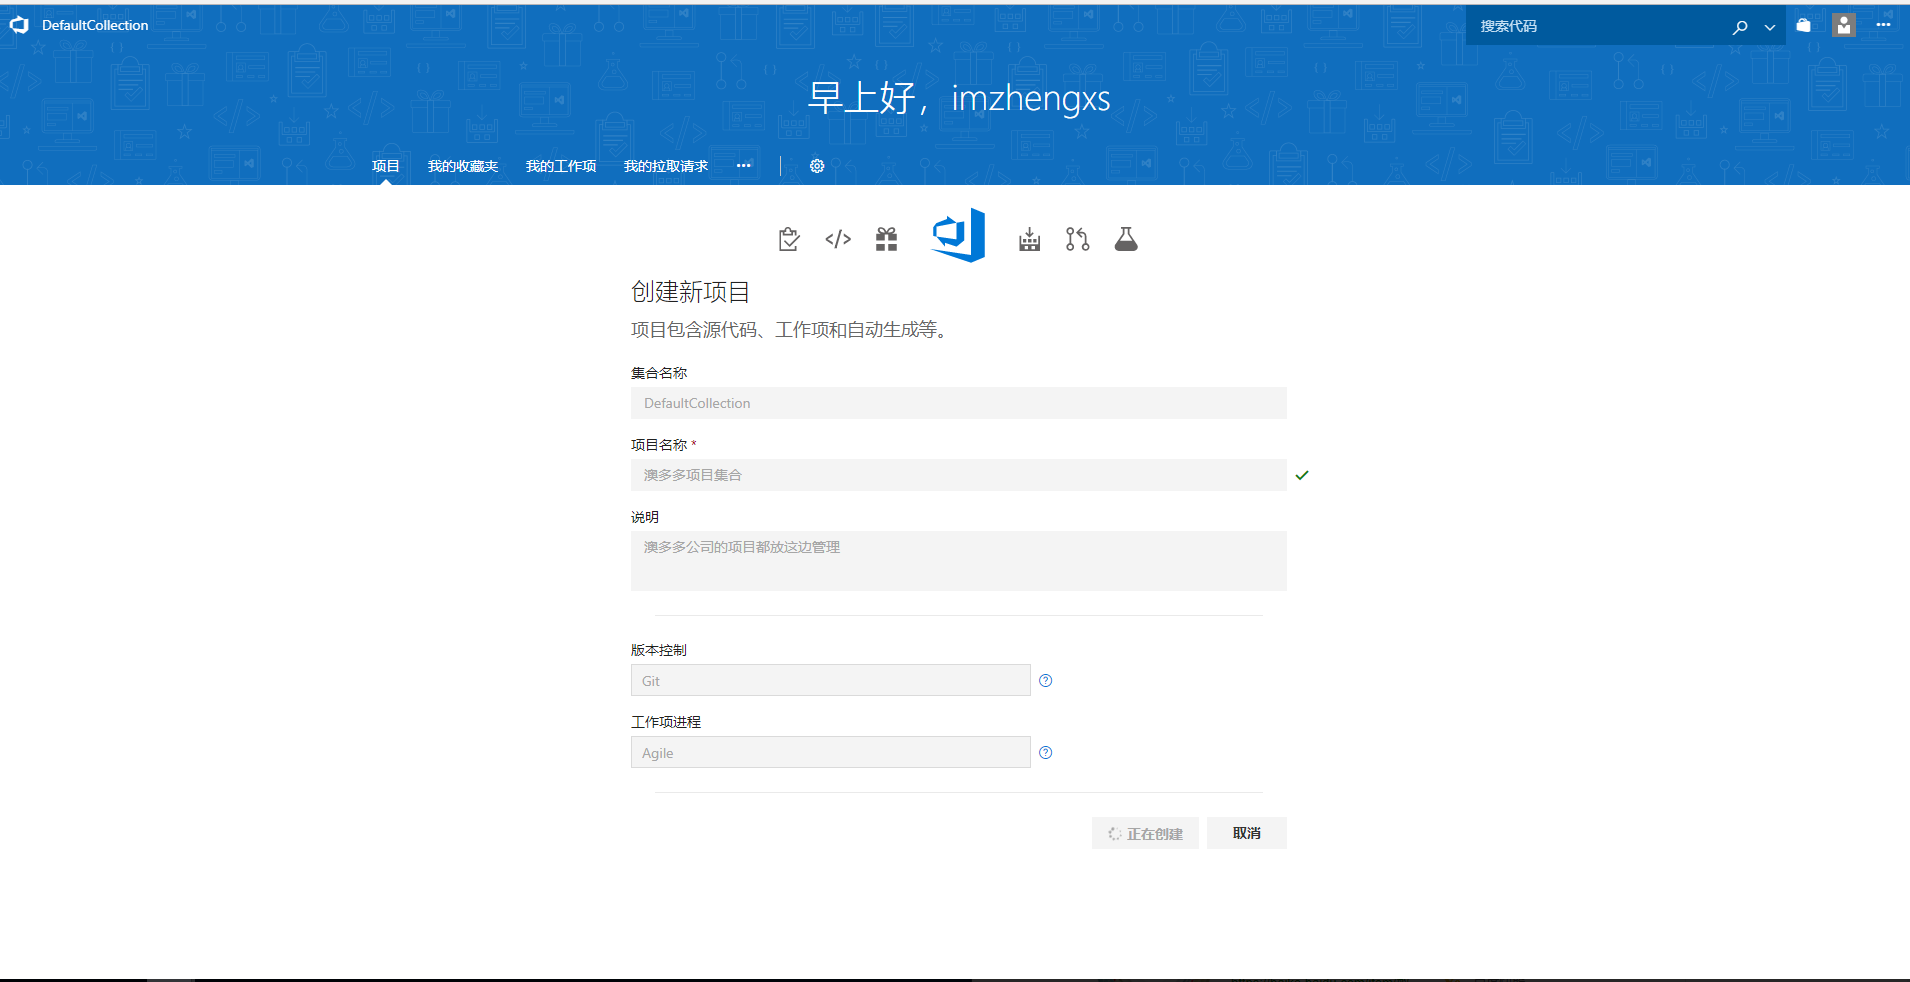Click the code brackets icon
The width and height of the screenshot is (1910, 982).
[838, 239]
